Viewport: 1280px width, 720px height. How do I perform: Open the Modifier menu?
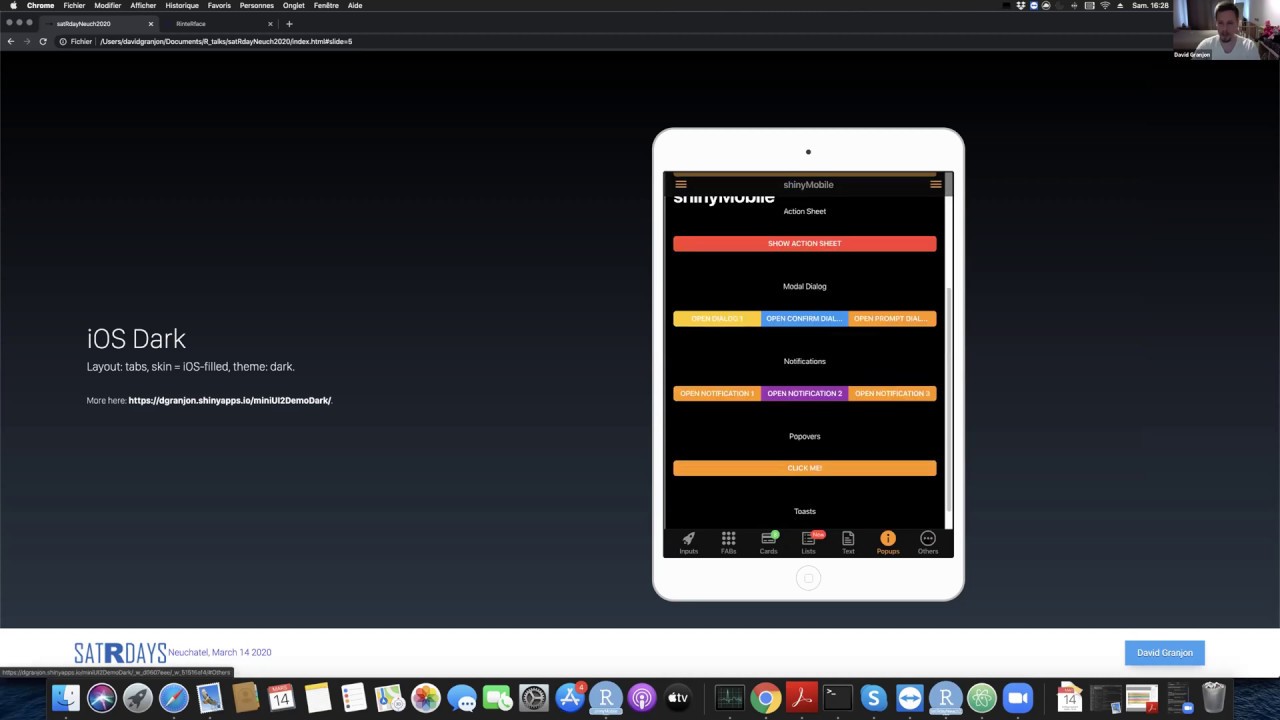pos(107,5)
